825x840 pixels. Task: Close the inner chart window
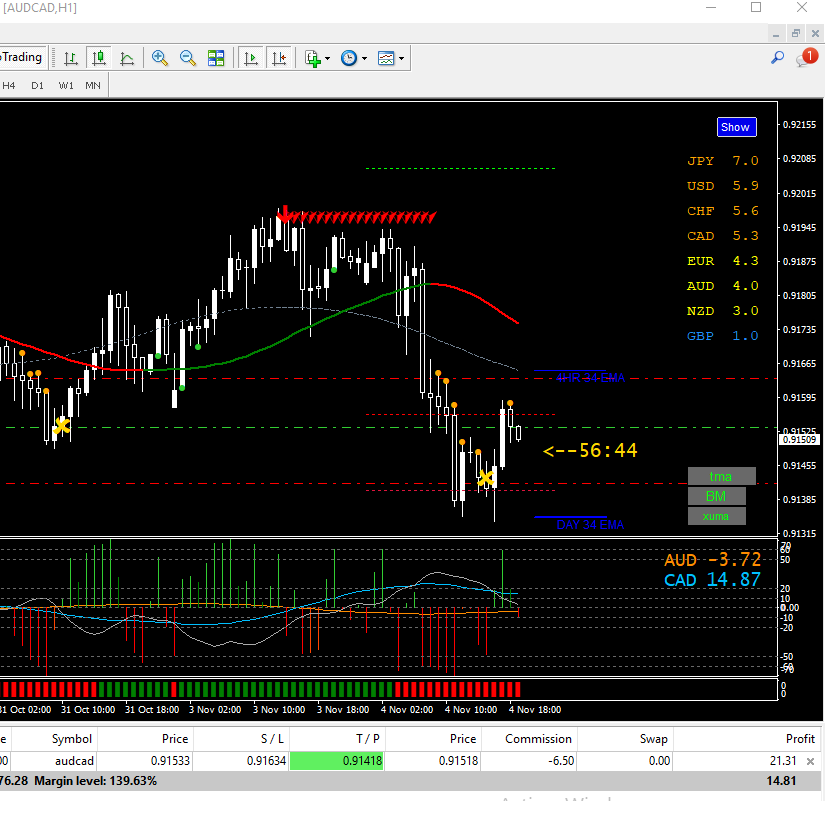point(815,34)
